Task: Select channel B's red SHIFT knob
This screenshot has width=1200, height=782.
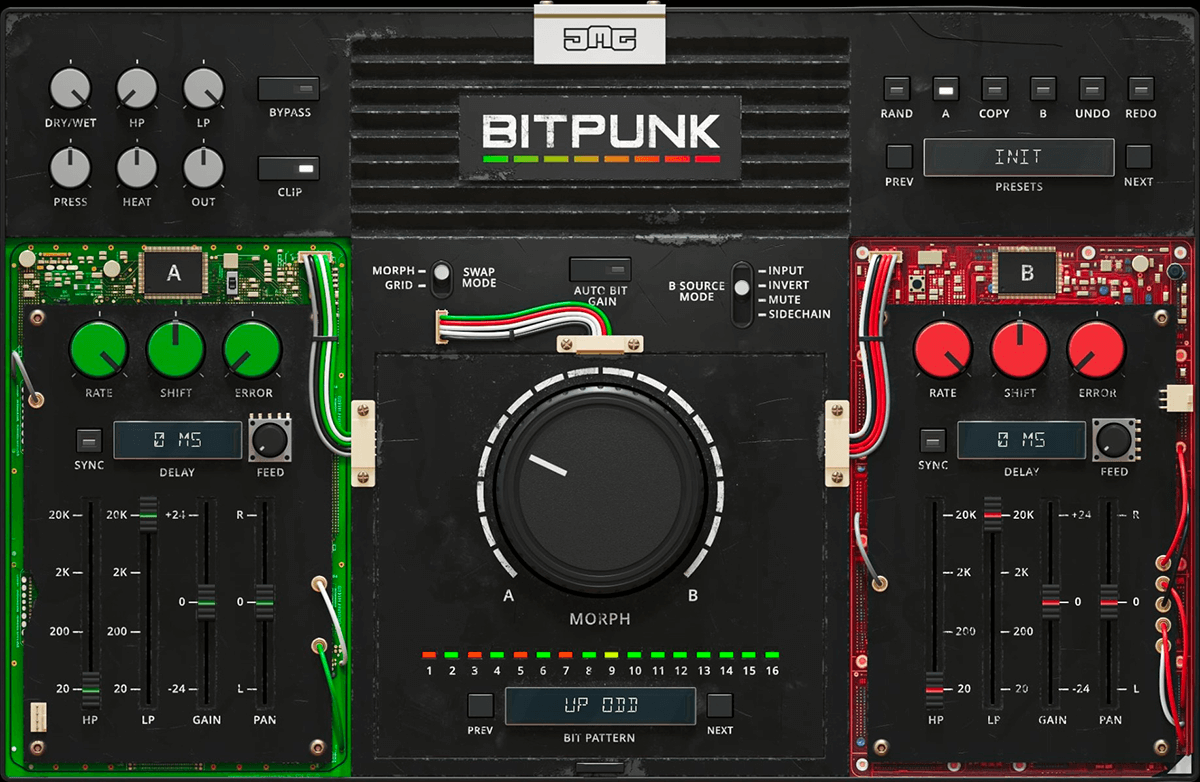Action: pyautogui.click(x=1019, y=352)
